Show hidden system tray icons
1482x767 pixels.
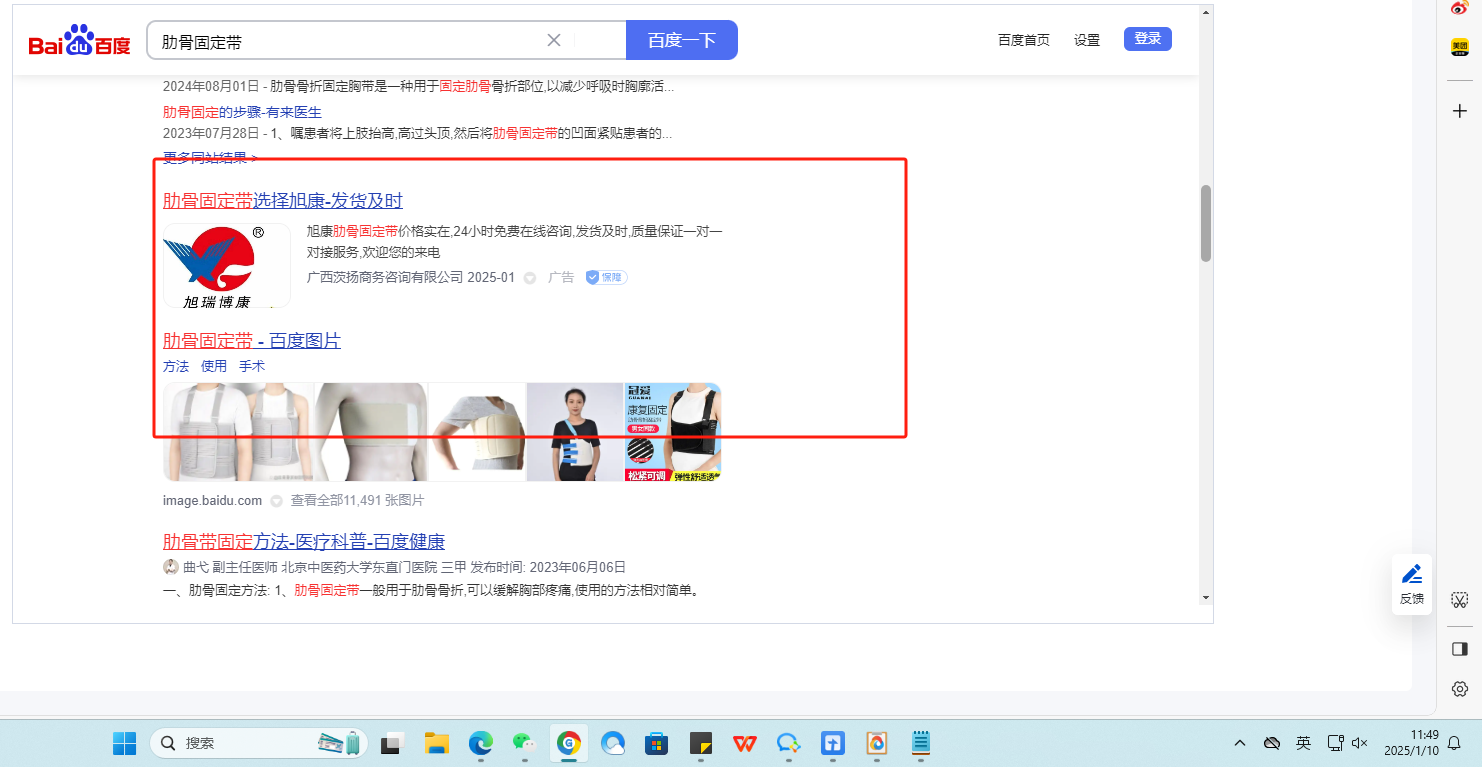tap(1240, 743)
